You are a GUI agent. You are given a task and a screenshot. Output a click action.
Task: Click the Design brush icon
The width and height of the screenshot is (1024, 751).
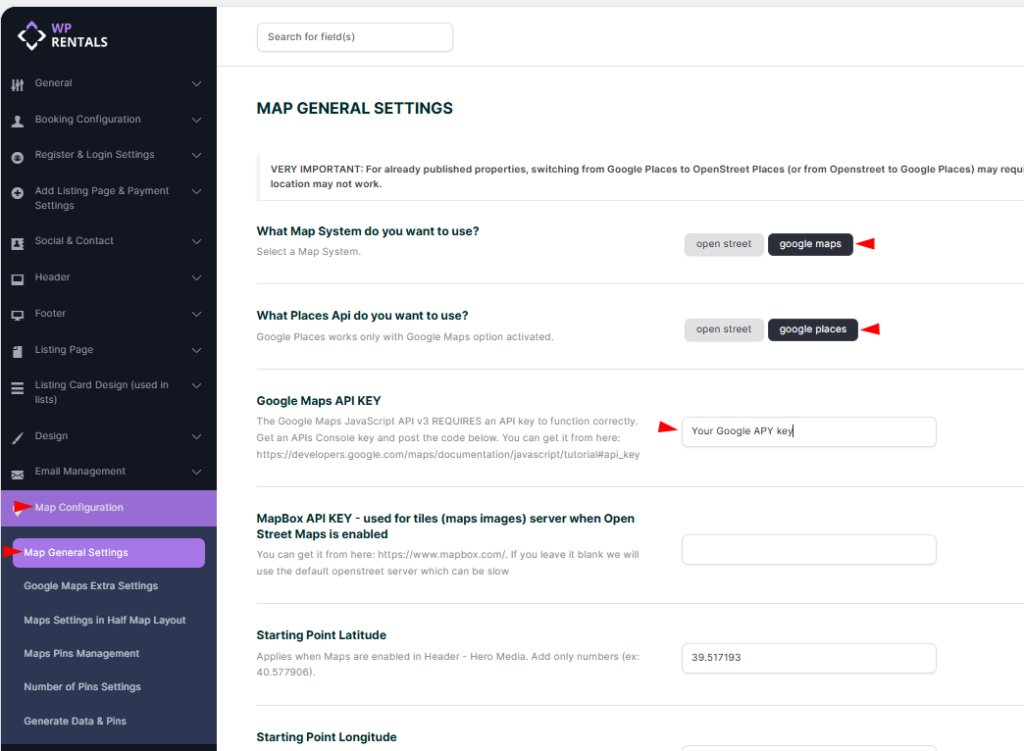18,438
